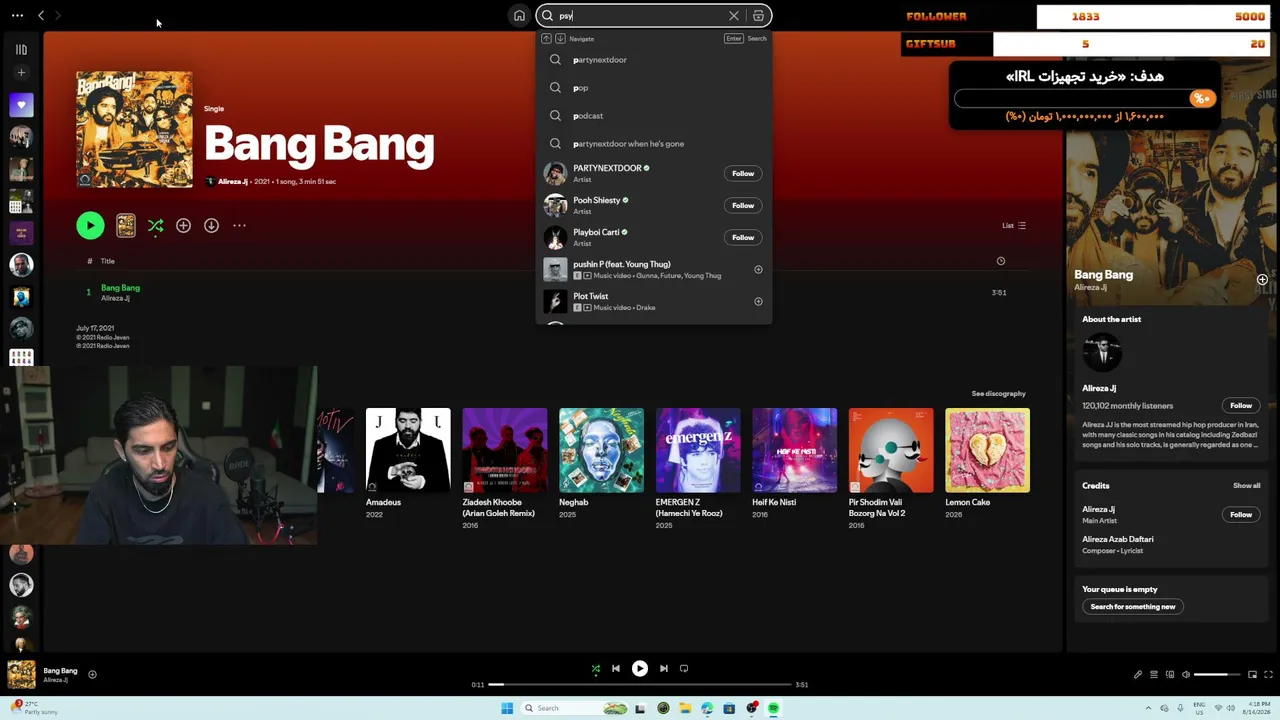This screenshot has width=1280, height=720.
Task: Add 'pushin P' to Liked Songs
Action: click(758, 270)
